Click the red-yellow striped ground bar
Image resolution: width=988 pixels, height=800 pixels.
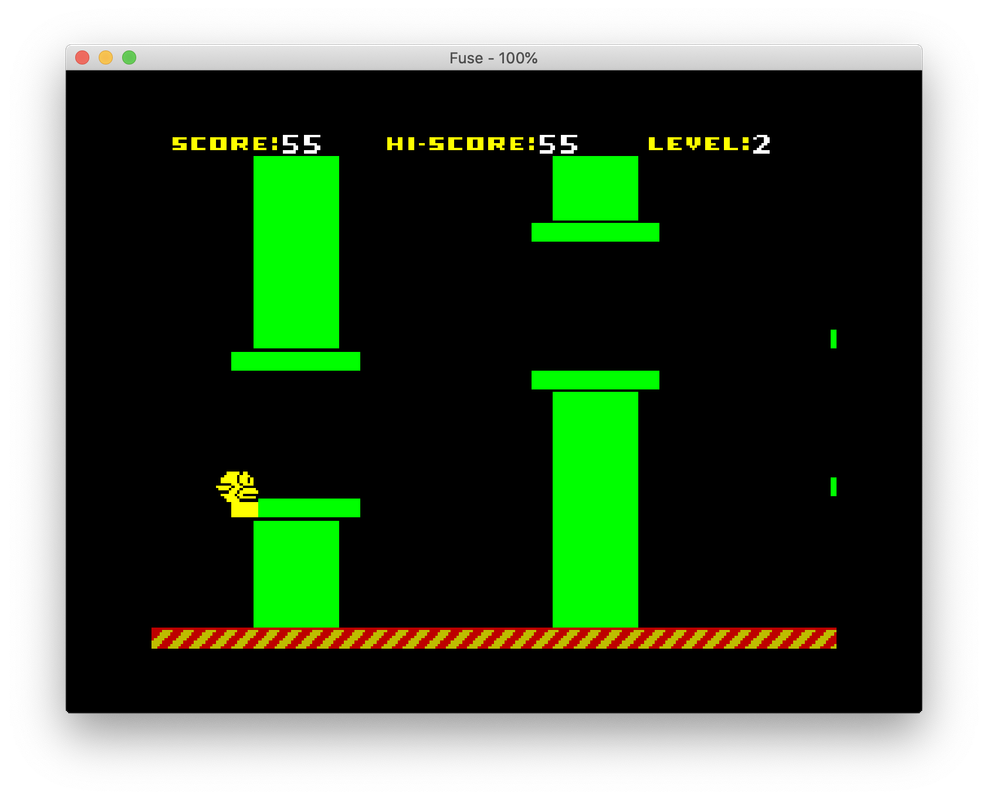tap(494, 638)
